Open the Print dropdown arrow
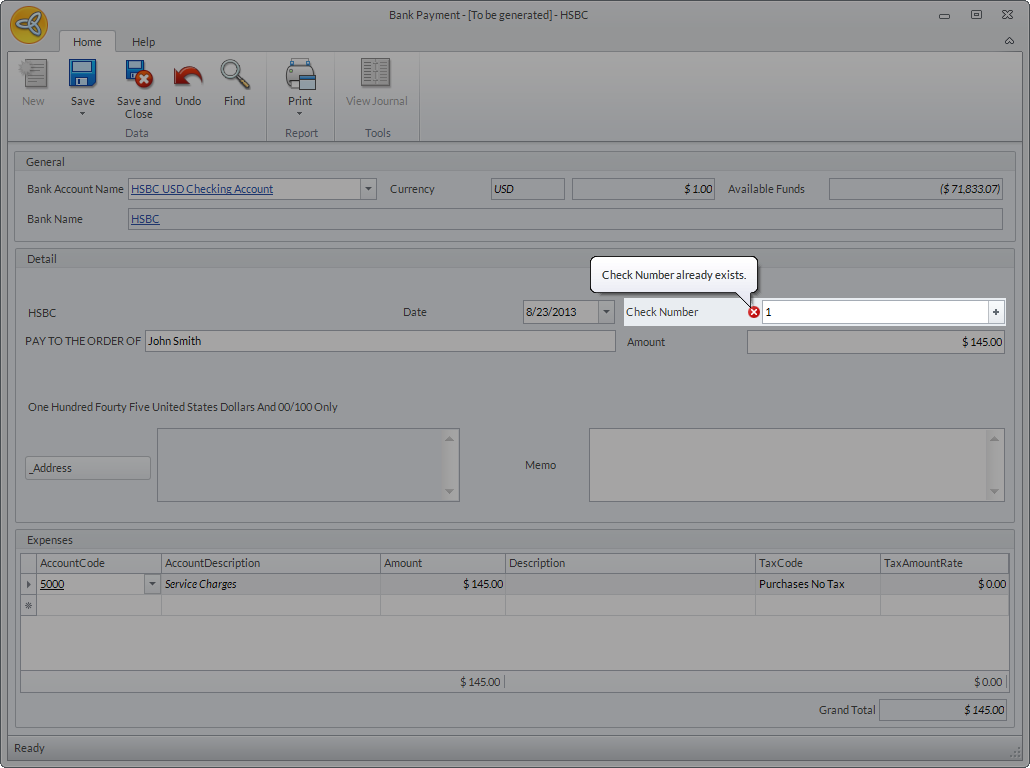The image size is (1030, 768). [x=300, y=114]
